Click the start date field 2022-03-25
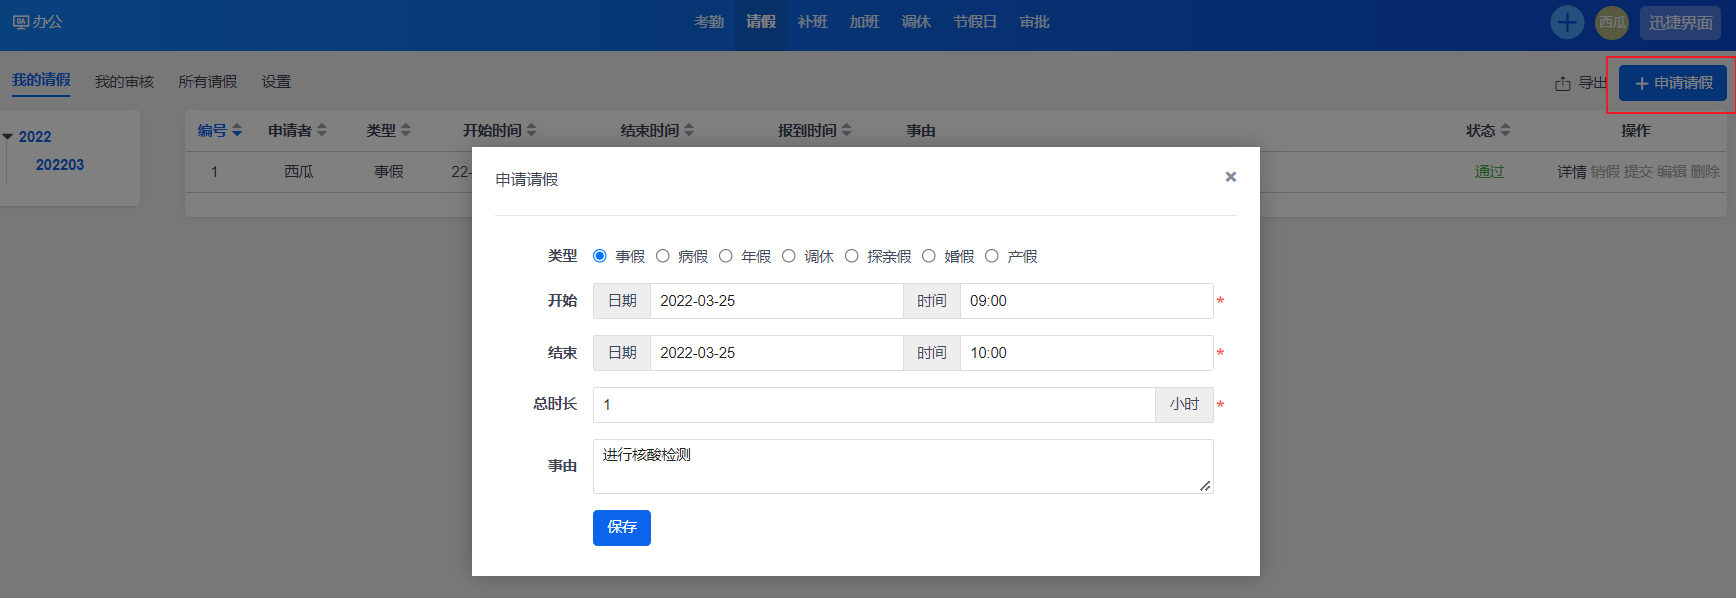This screenshot has height=598, width=1736. coord(777,301)
